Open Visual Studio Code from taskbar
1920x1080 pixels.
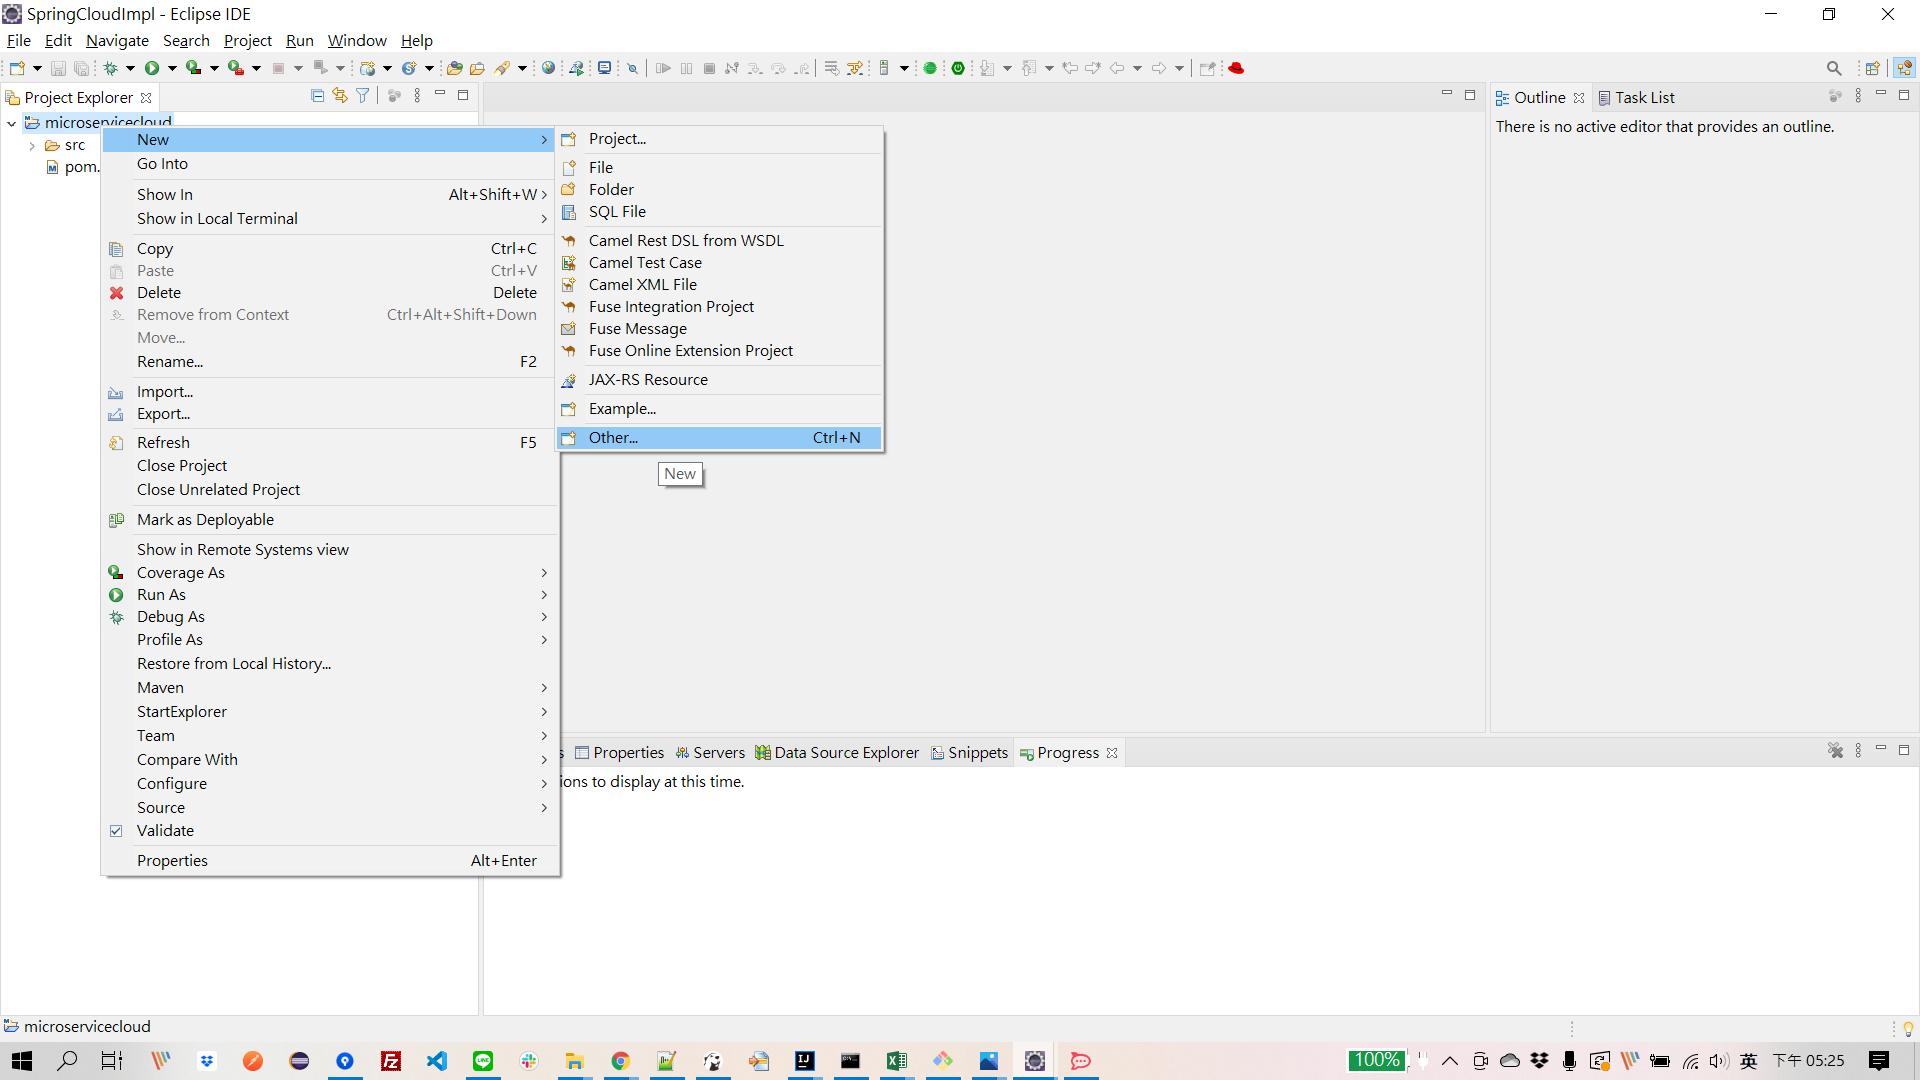(x=437, y=1061)
